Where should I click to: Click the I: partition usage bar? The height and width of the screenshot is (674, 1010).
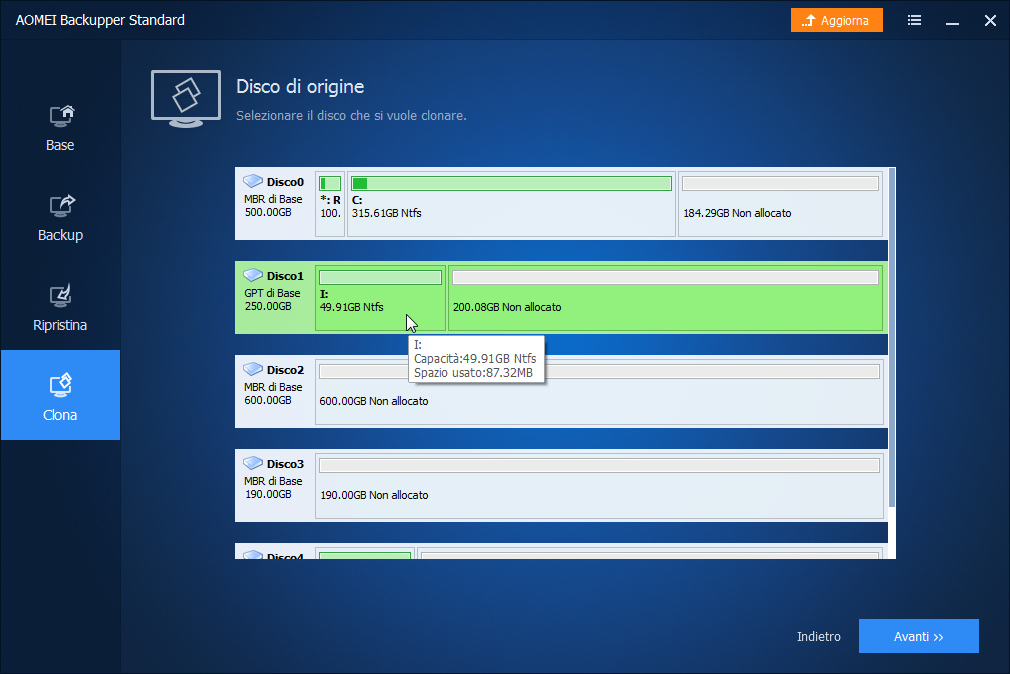pyautogui.click(x=380, y=278)
